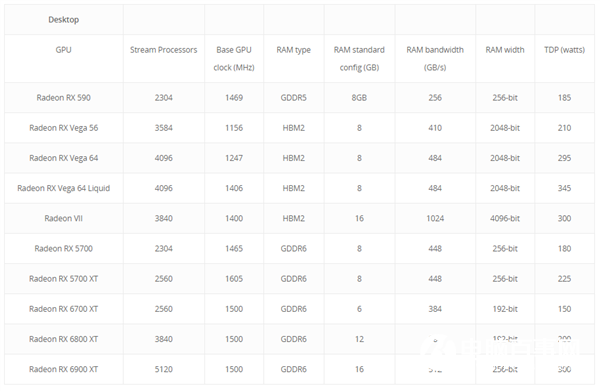Image resolution: width=600 pixels, height=391 pixels.
Task: Select the Radeon RX 6800 XT cell
Action: coord(64,339)
